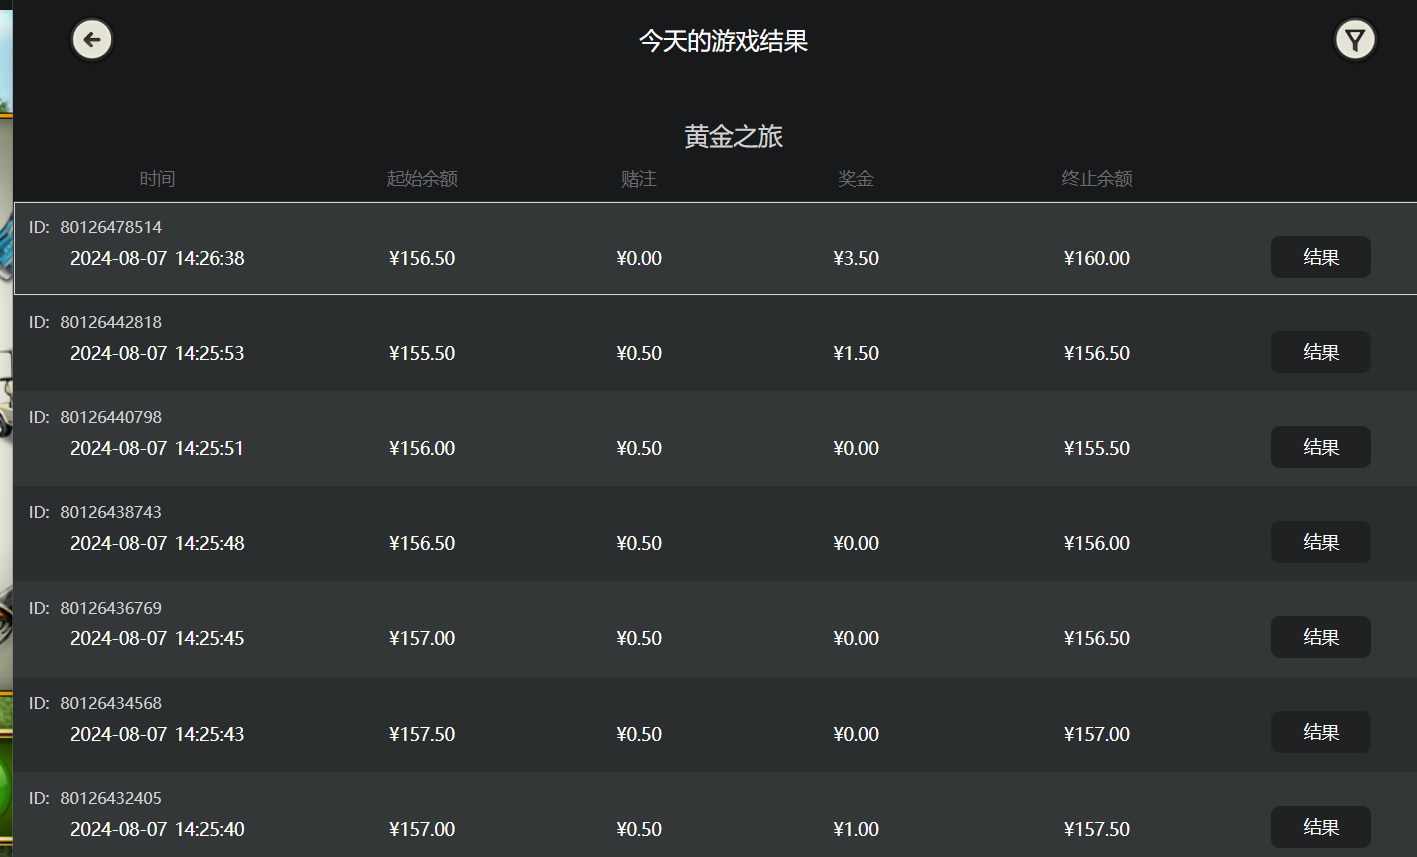Open 结果 for game ID 80126478514
Image resolution: width=1417 pixels, height=857 pixels.
1320,257
